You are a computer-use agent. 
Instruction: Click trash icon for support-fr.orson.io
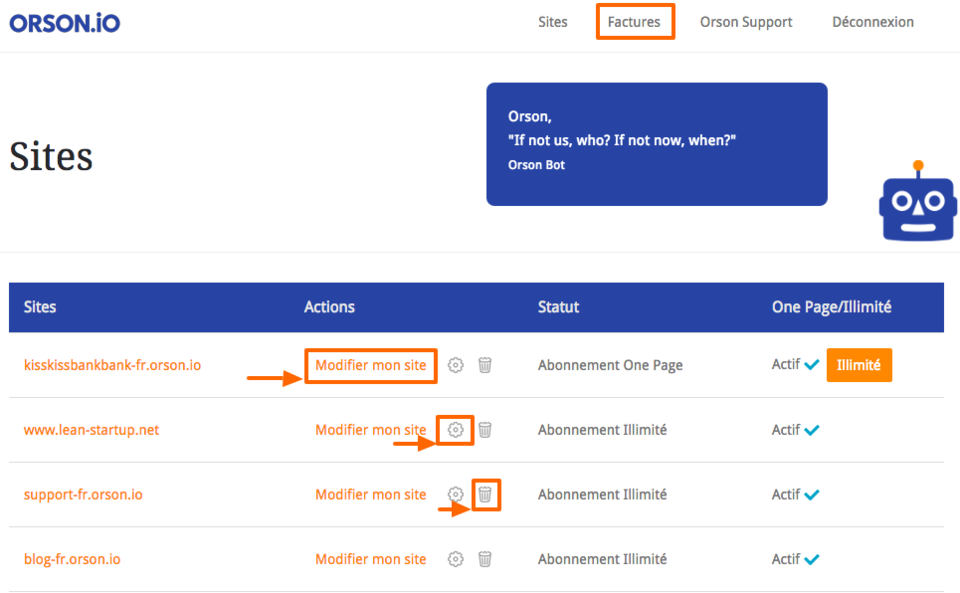pyautogui.click(x=485, y=494)
